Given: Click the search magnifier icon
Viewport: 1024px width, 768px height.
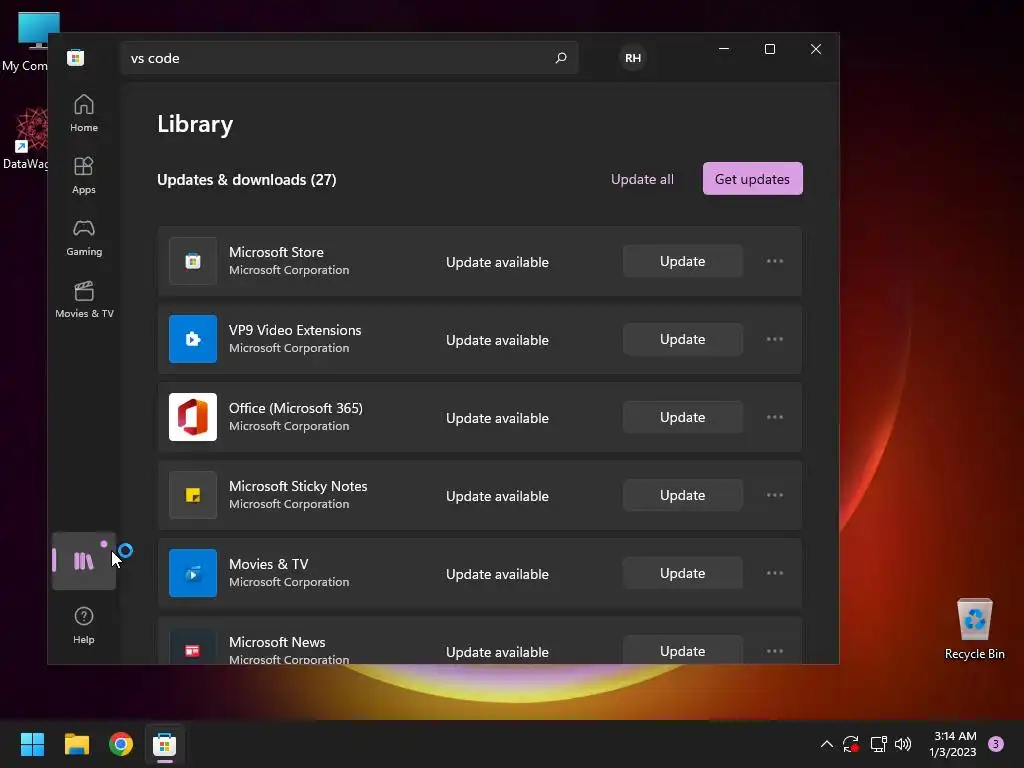Looking at the screenshot, I should [560, 57].
